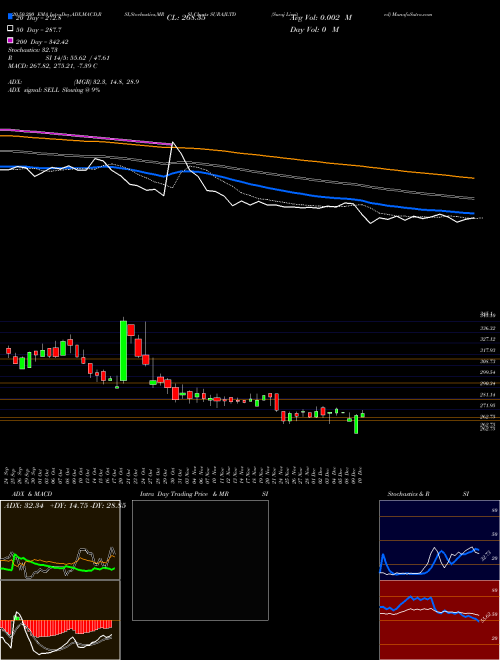
Task: Click the 271.95 price axis label
Action: pos(486,405)
